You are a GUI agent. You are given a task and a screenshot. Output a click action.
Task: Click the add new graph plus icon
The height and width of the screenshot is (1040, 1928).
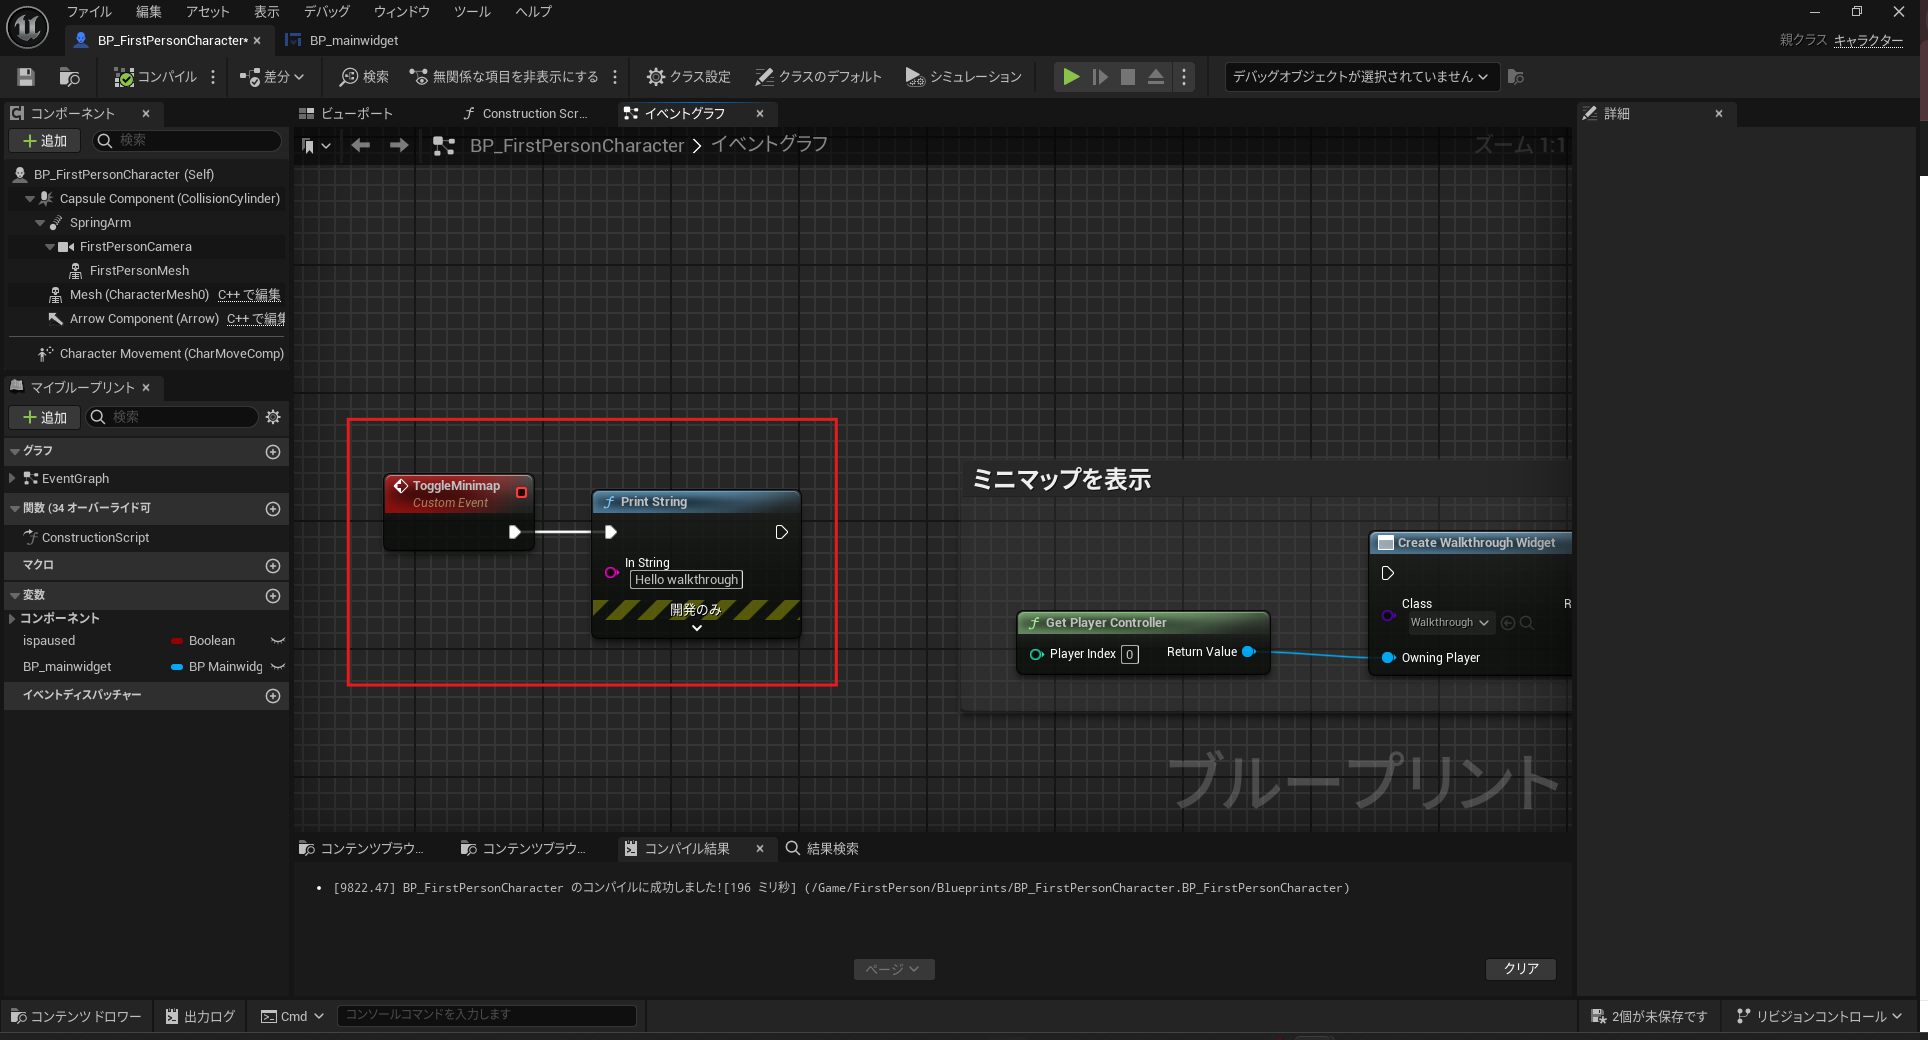273,452
